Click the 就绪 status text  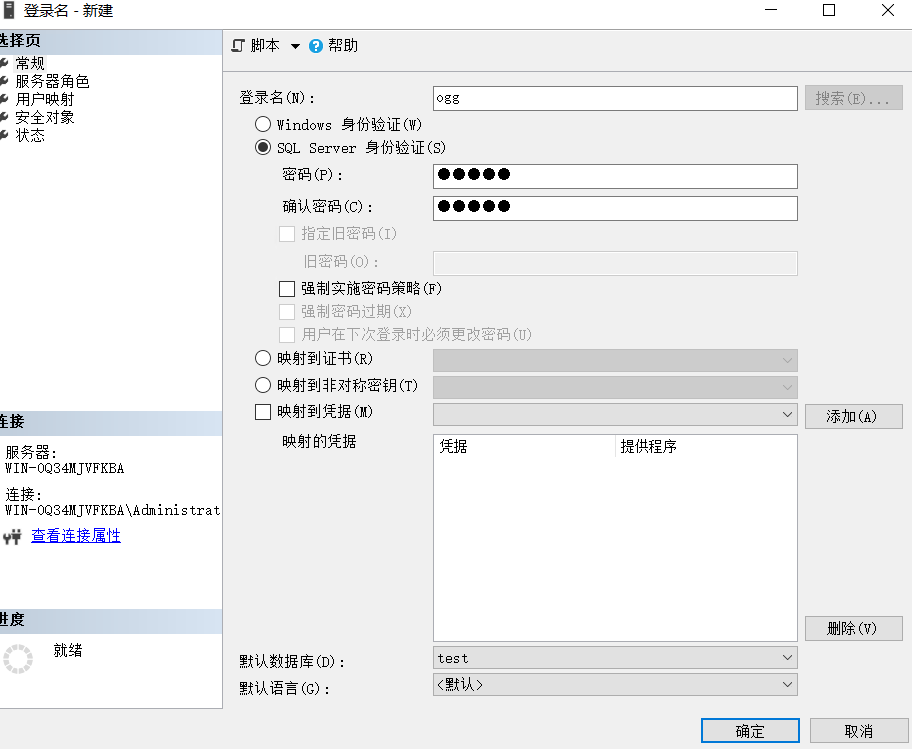tap(68, 650)
